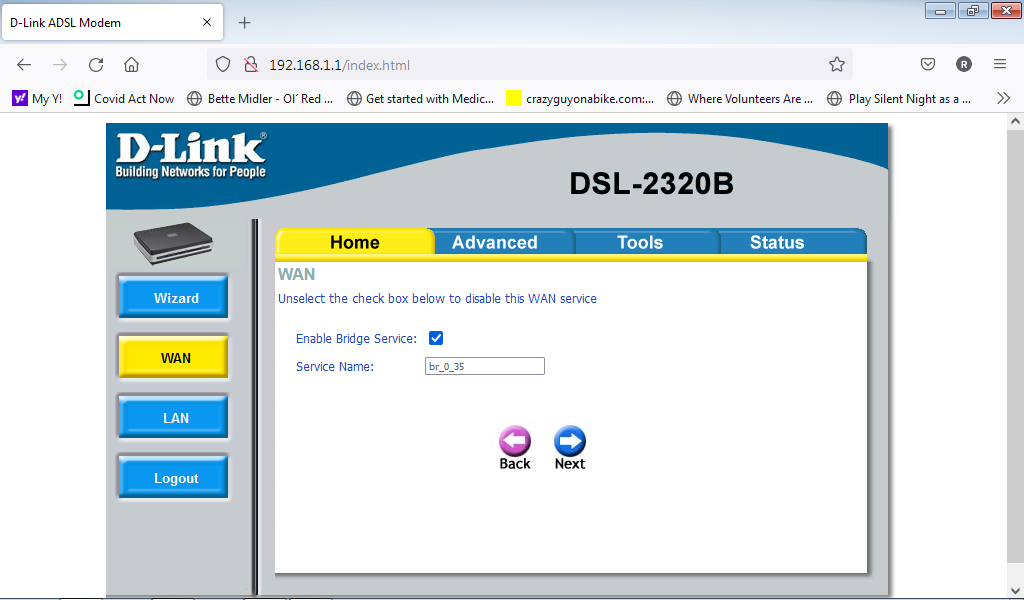Viewport: 1024px width, 600px height.
Task: Open the LAN sidebar button
Action: 174,418
